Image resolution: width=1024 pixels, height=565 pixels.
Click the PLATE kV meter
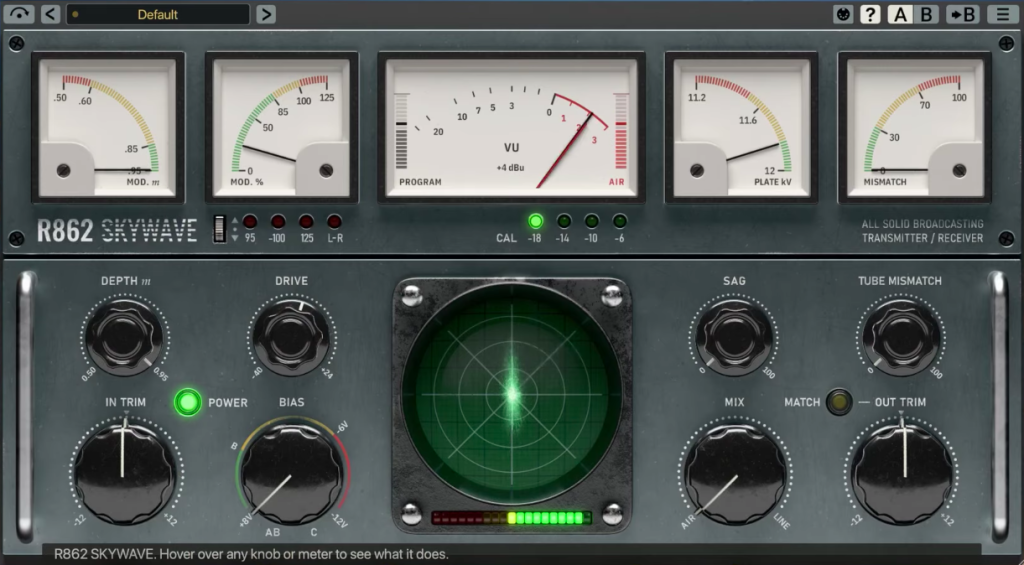coord(741,127)
